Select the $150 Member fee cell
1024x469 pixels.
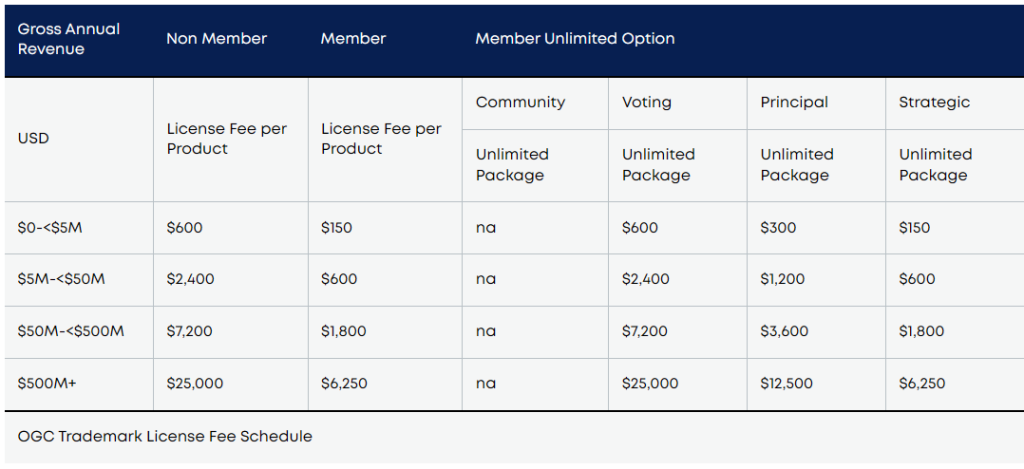tap(337, 228)
